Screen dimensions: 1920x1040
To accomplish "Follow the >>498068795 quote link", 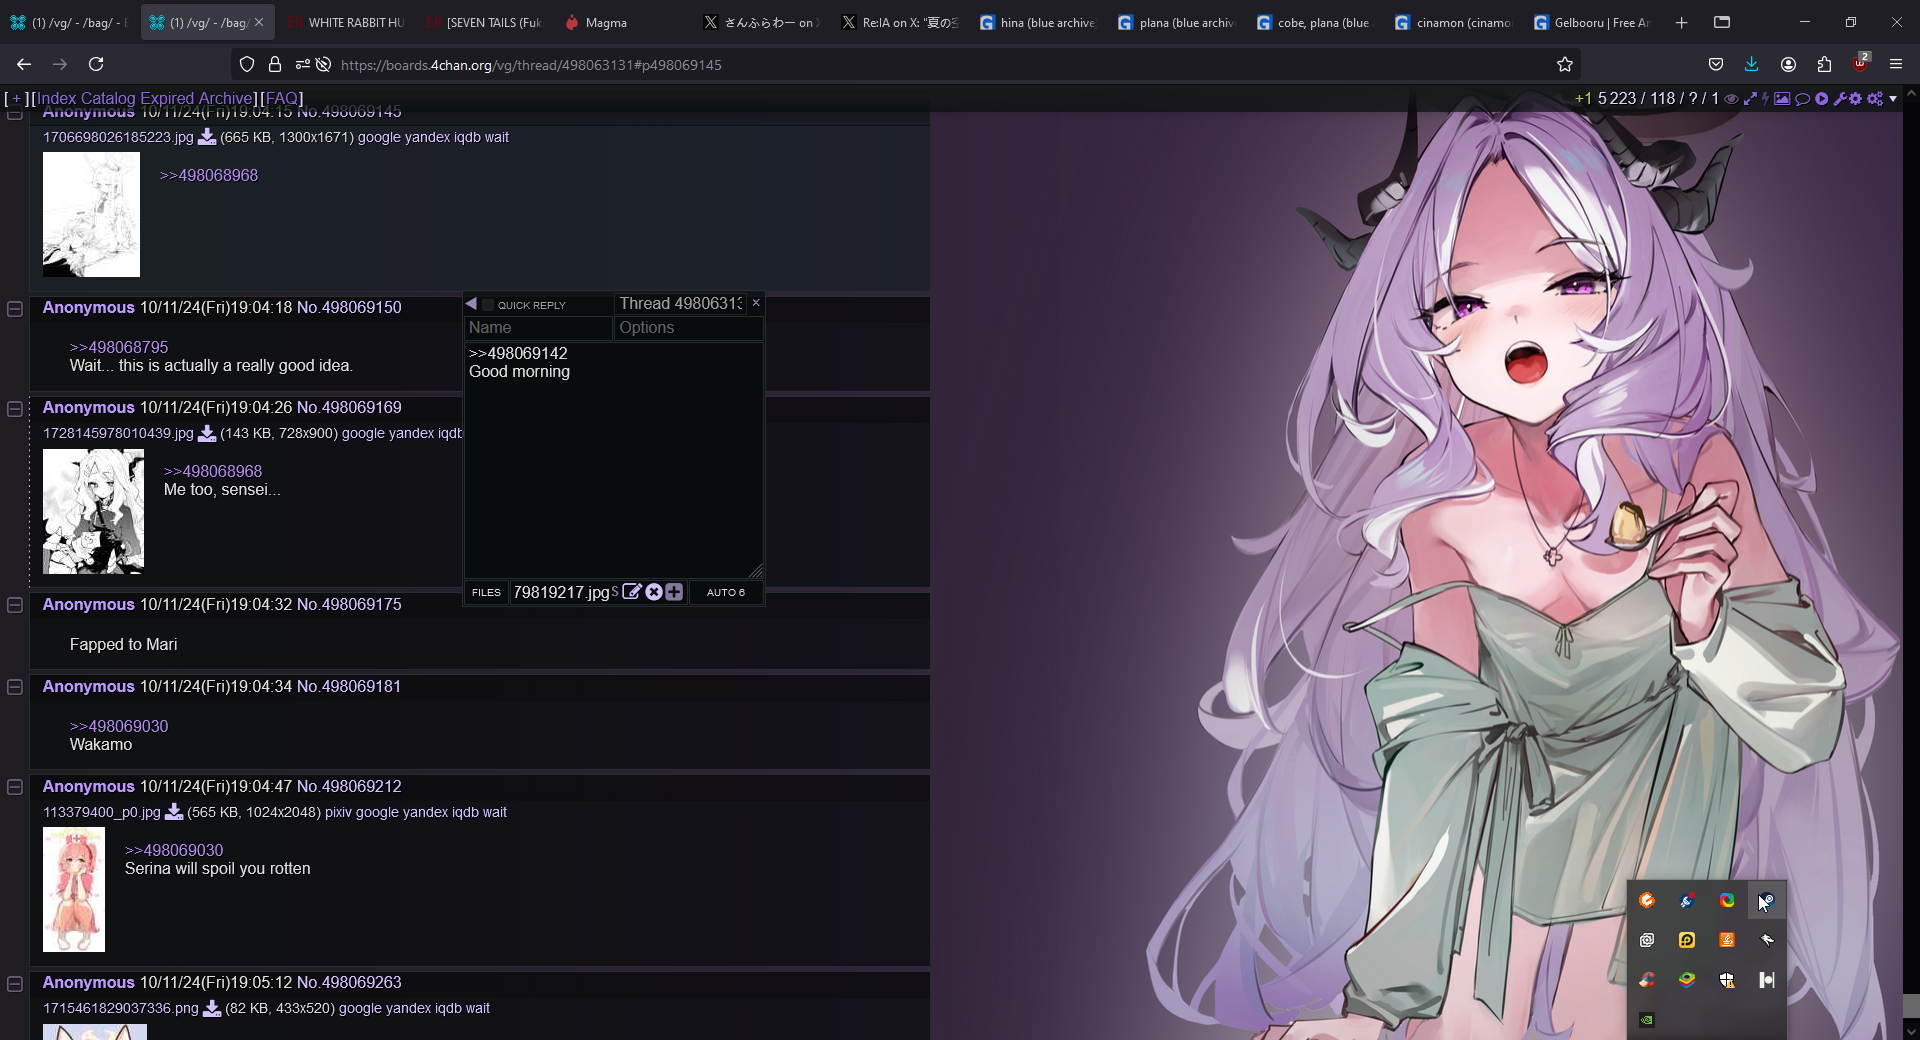I will (119, 347).
